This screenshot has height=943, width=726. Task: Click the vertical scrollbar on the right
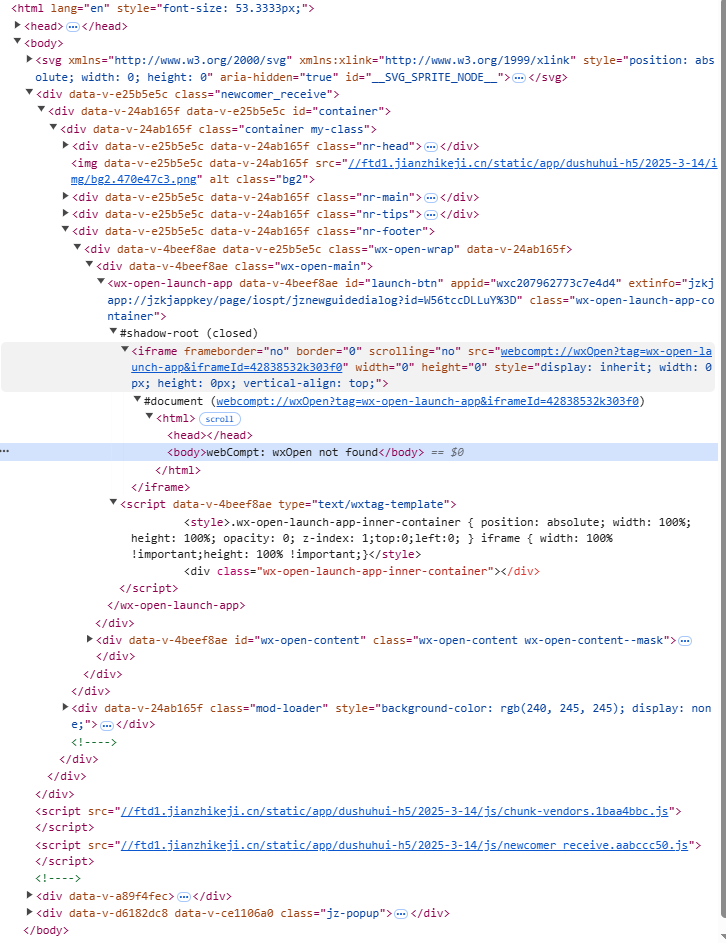tap(723, 457)
